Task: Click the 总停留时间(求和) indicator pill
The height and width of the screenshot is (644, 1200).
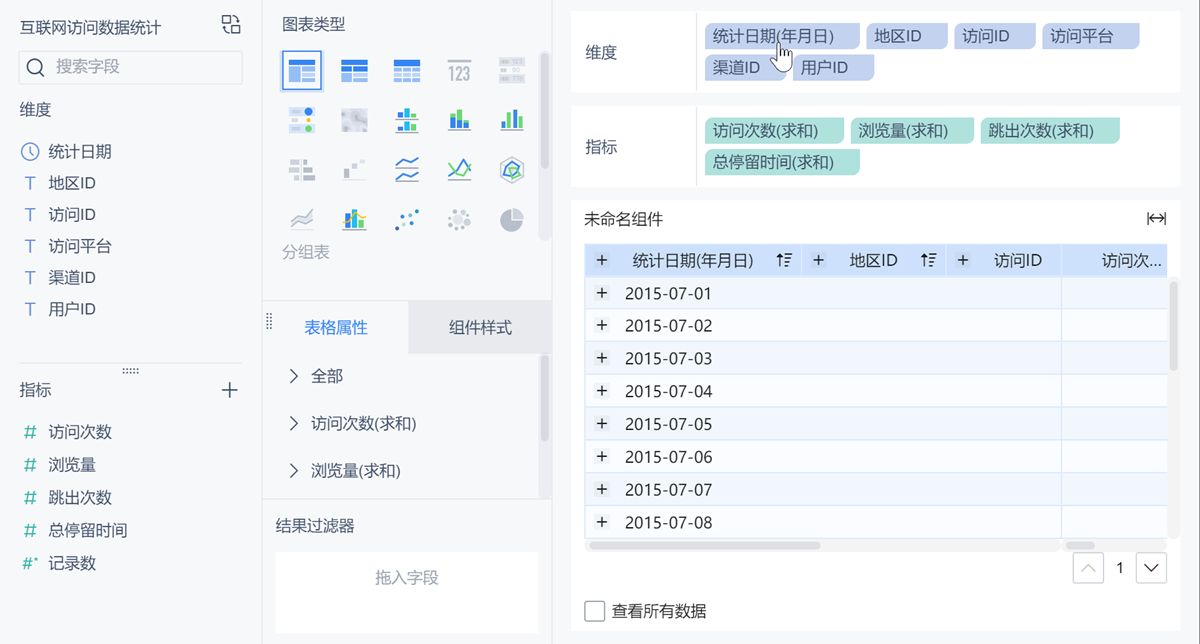Action: click(x=781, y=162)
